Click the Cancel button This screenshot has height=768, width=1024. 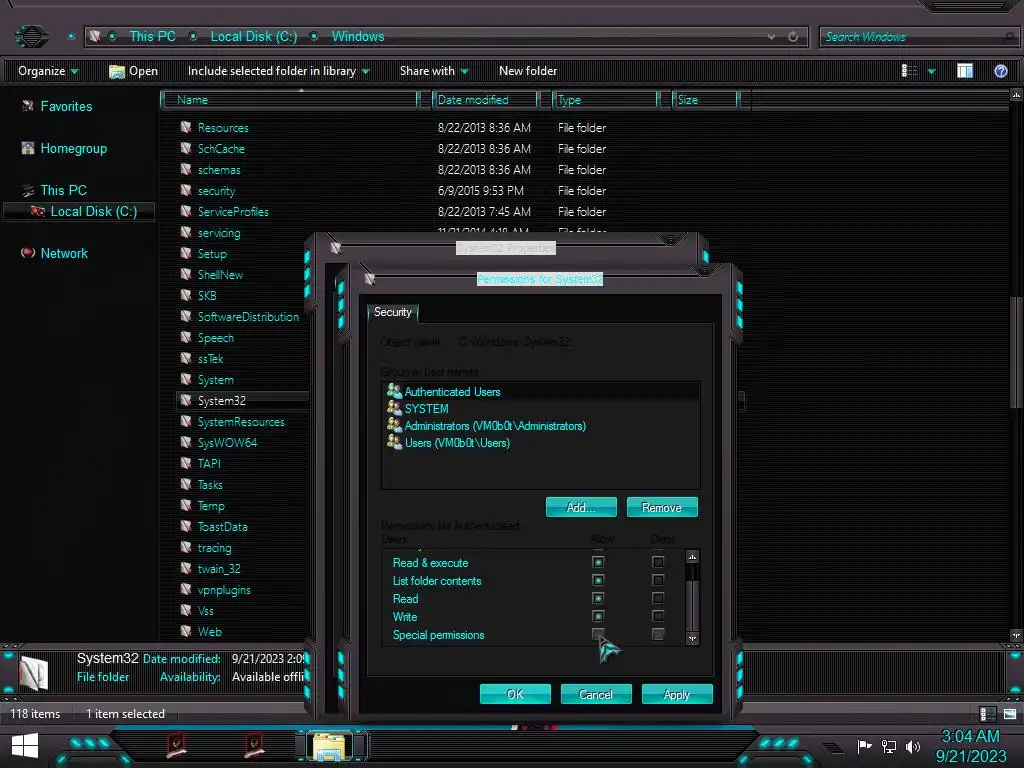click(x=596, y=694)
